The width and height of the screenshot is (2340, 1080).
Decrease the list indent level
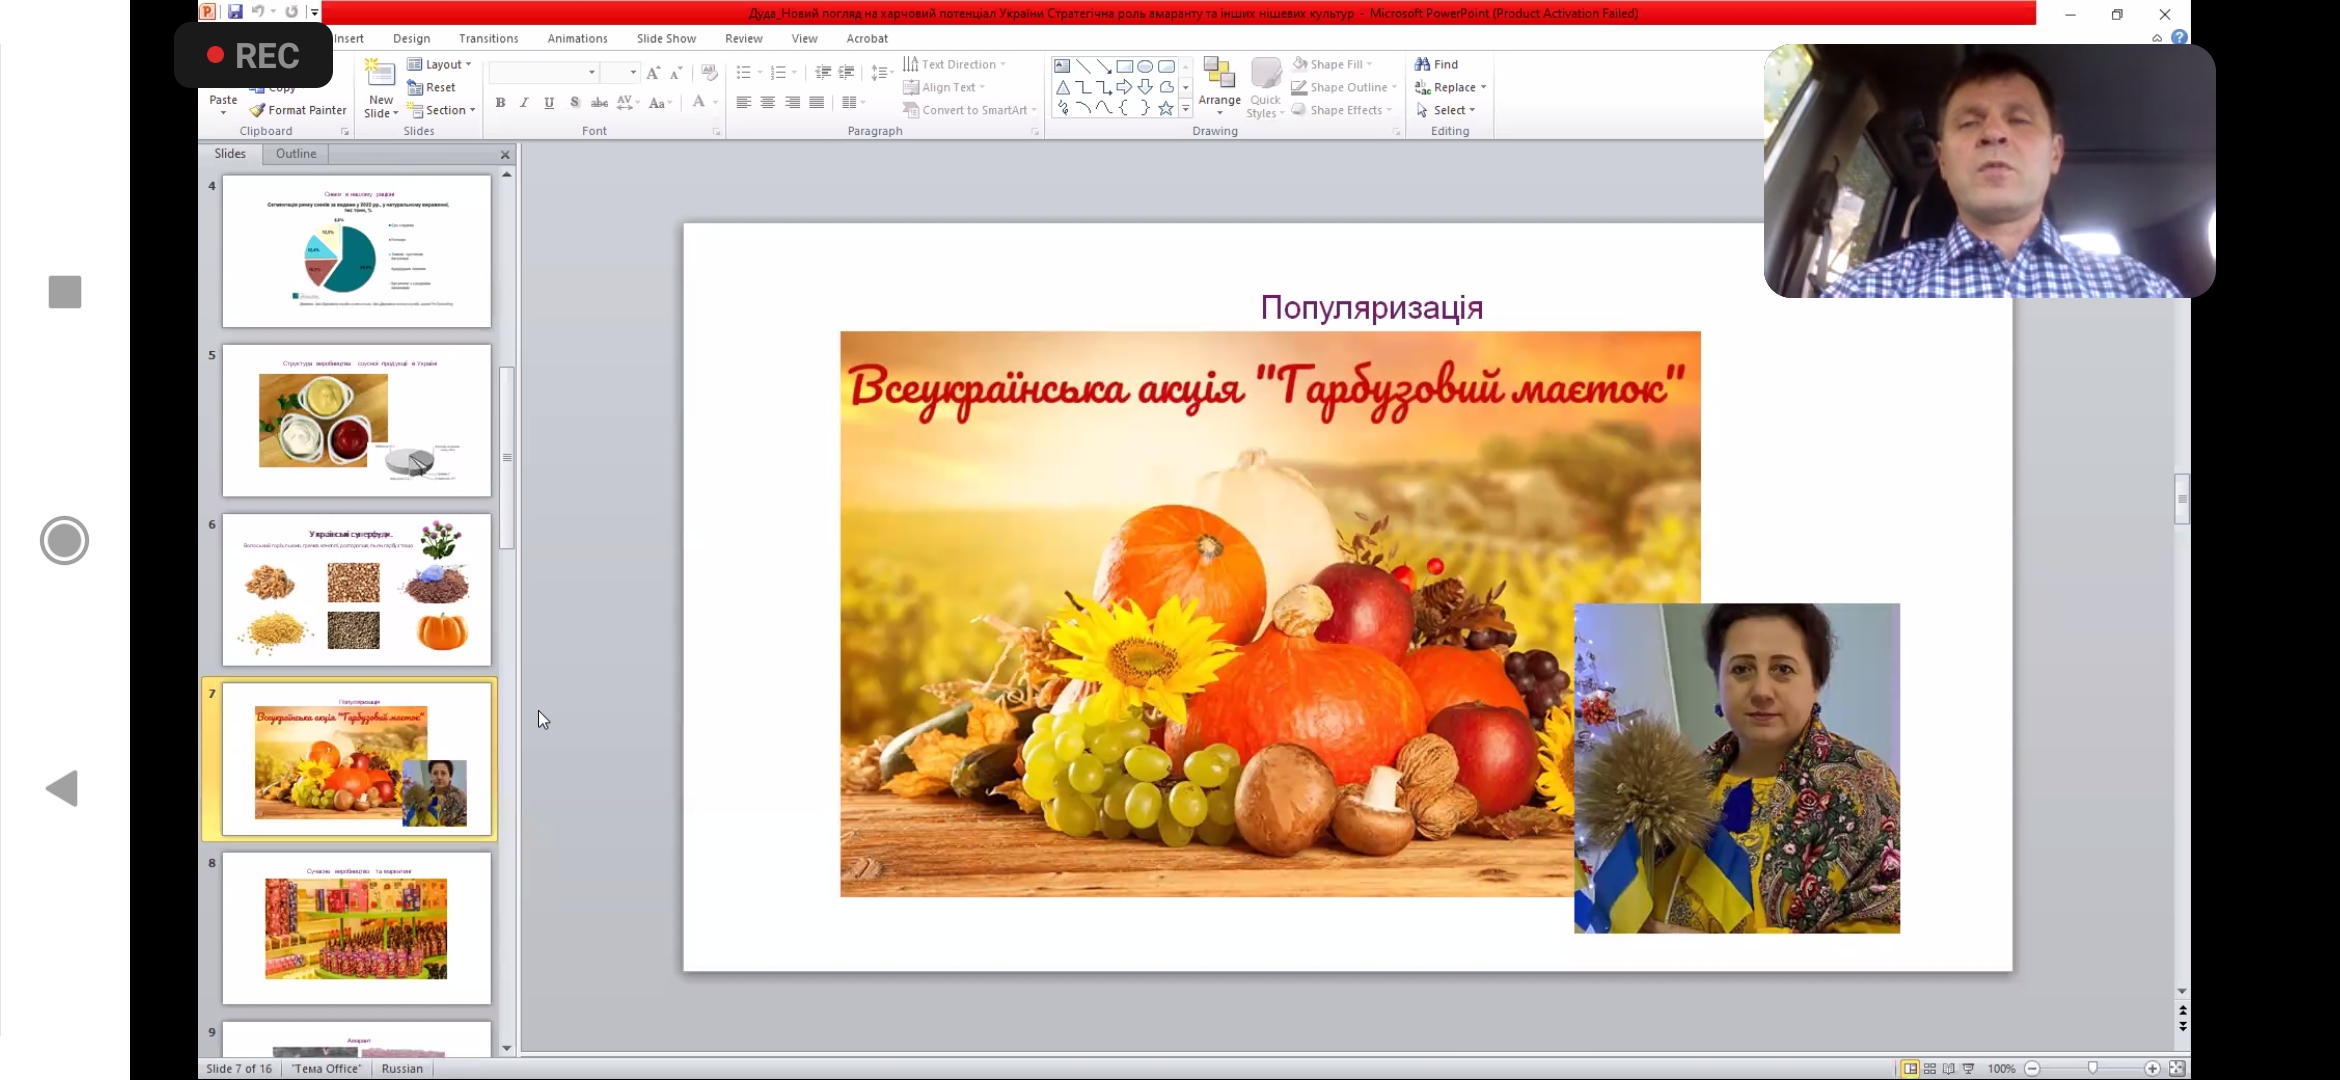(823, 72)
